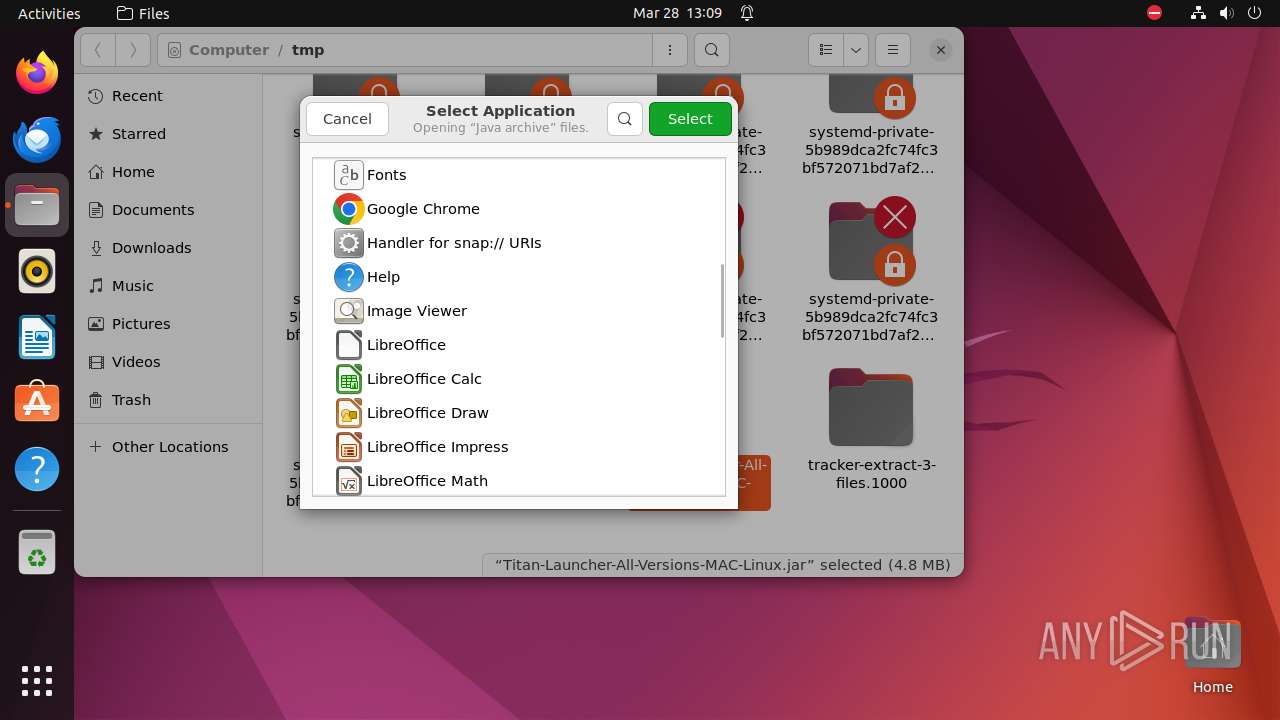Screen dimensions: 1280x720
Task: Open the Files hamburger menu
Action: 892,50
